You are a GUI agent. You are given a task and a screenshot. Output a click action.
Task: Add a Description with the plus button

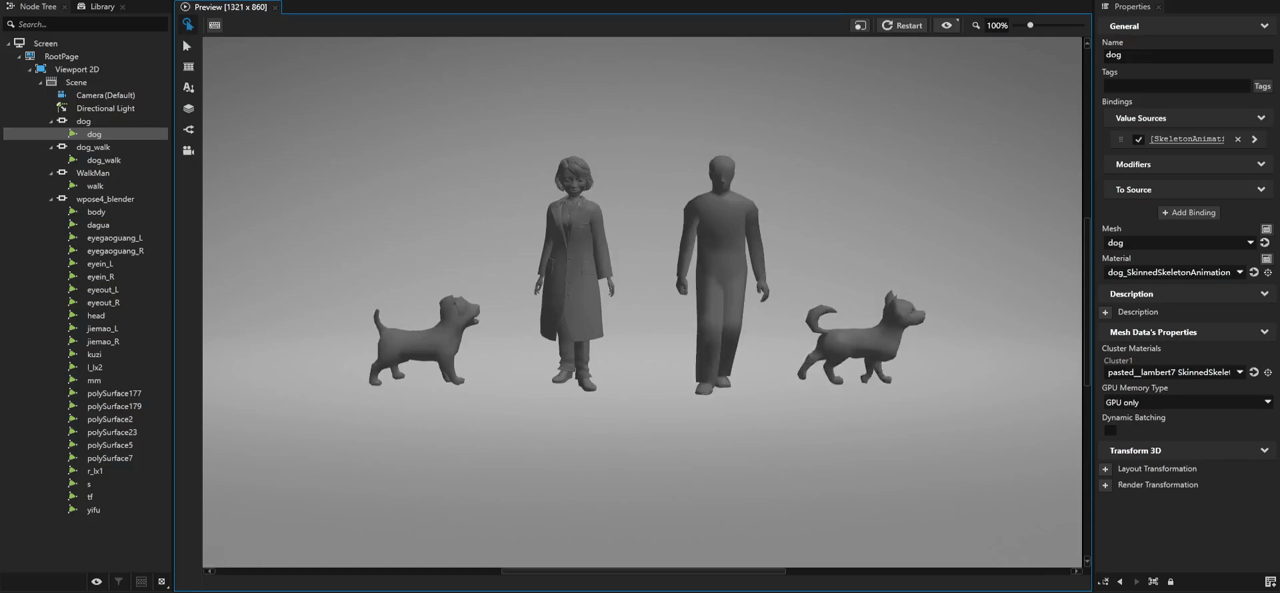[1106, 312]
